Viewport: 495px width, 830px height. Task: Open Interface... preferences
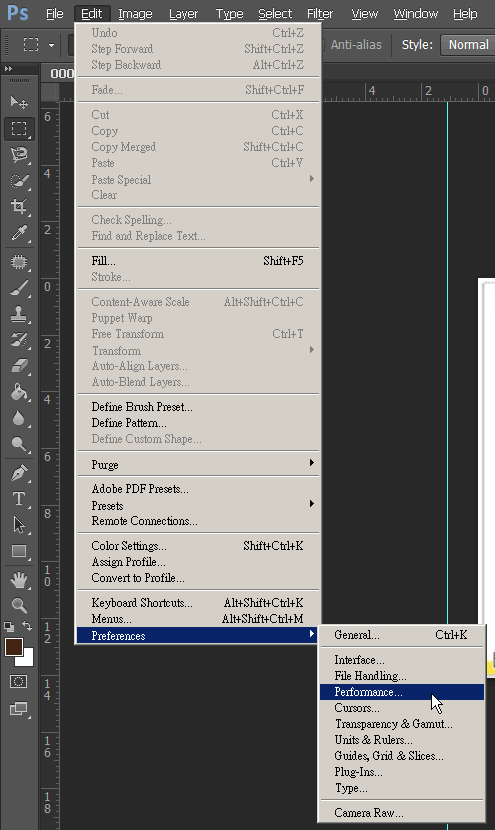pos(402,660)
